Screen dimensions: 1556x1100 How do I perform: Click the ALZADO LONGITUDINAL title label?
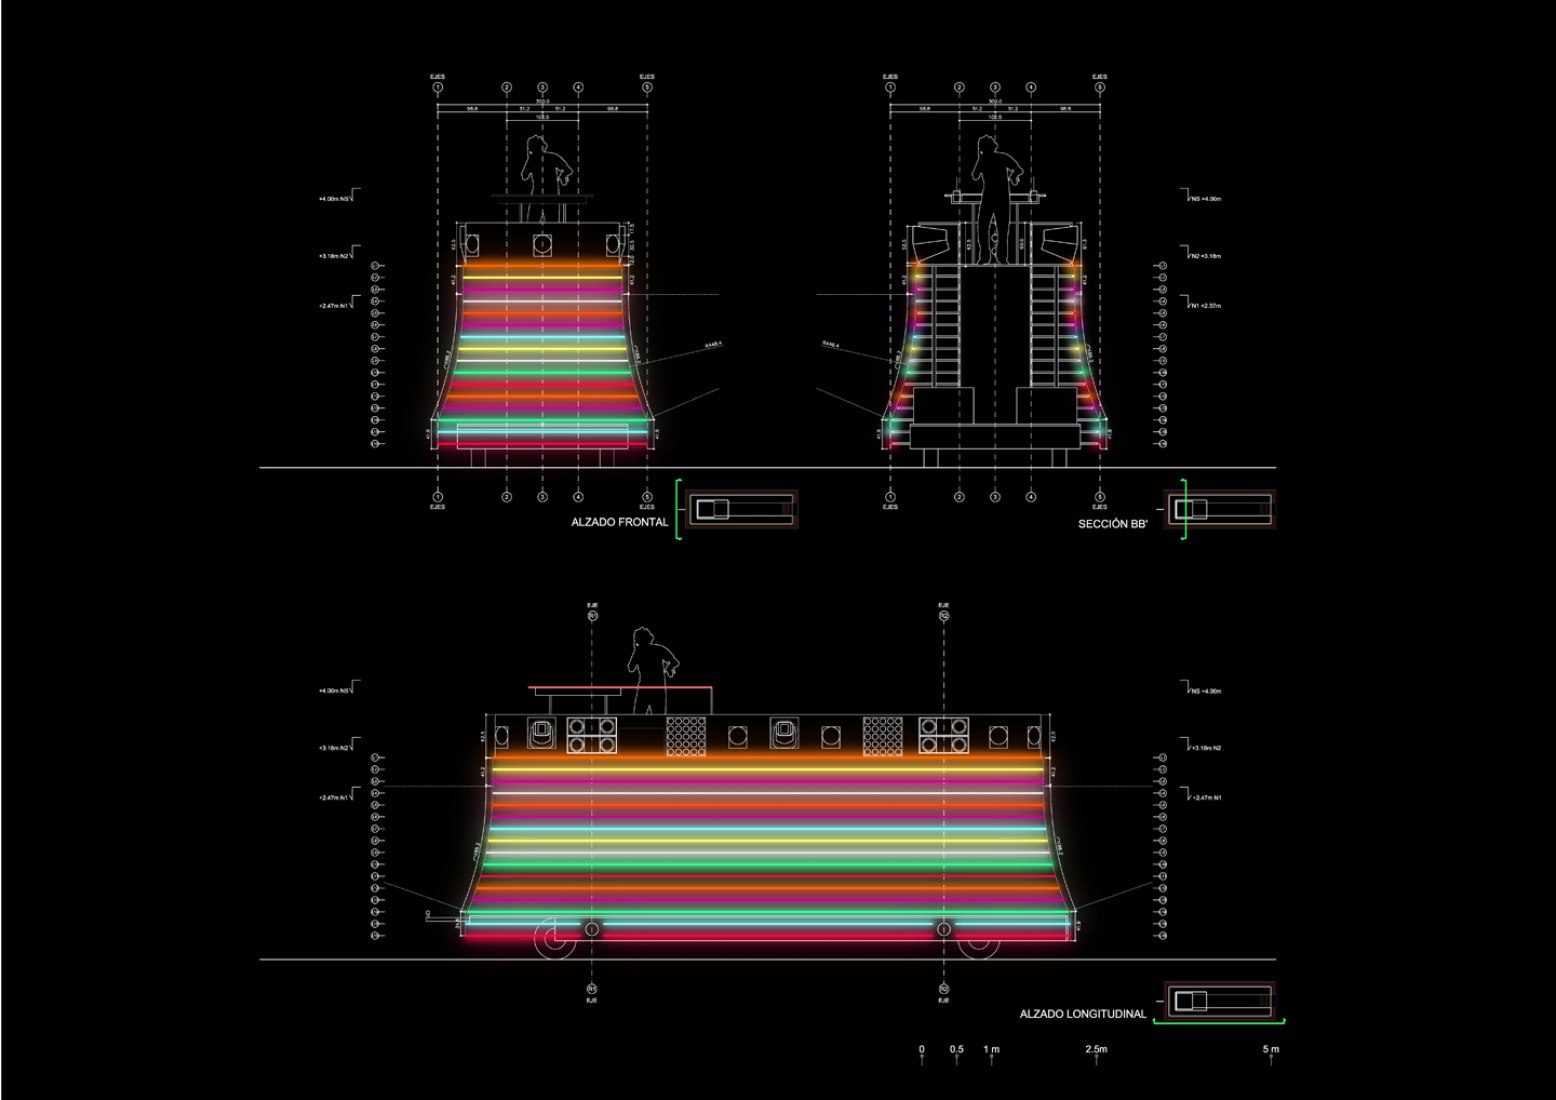click(1083, 1014)
